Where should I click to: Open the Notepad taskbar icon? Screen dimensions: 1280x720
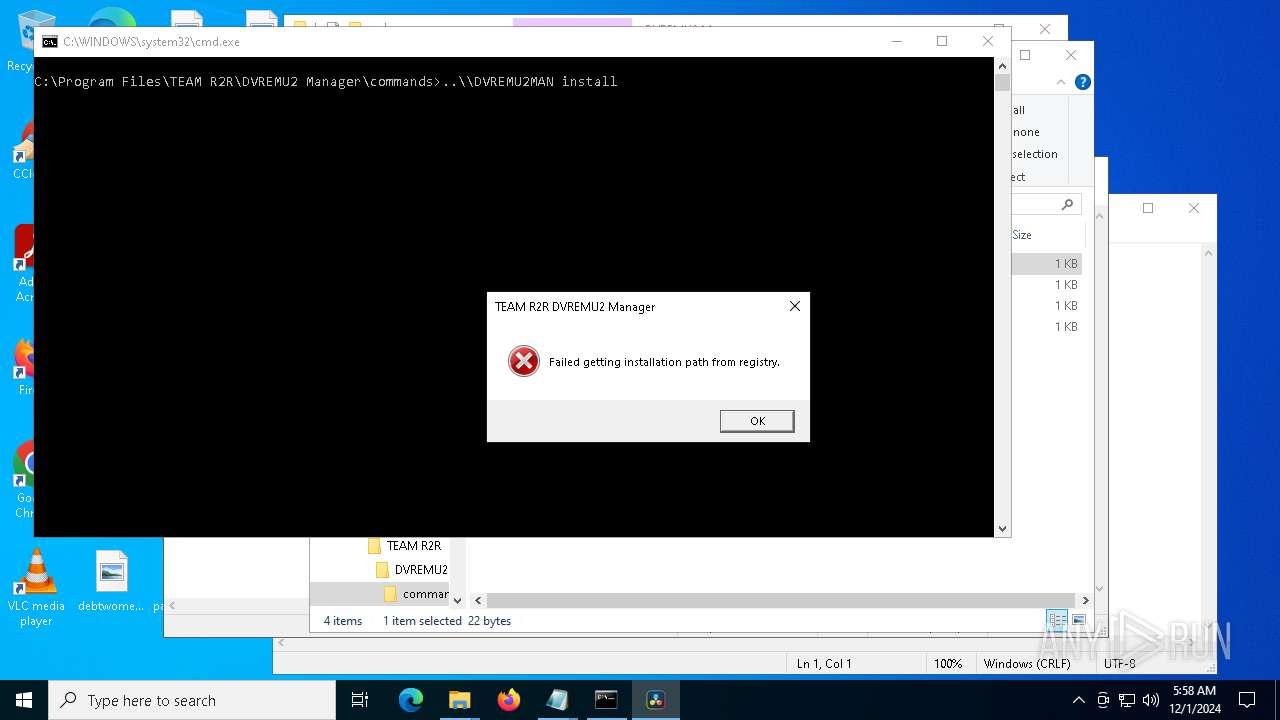tap(557, 700)
